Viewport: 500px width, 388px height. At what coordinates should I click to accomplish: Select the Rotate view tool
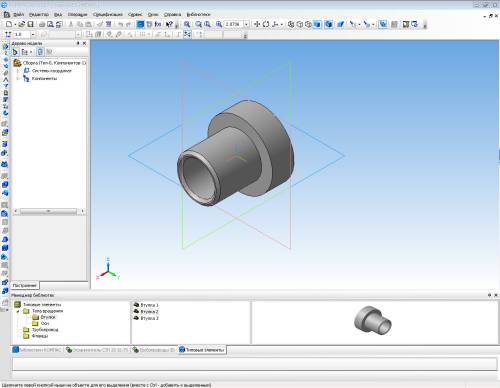266,24
